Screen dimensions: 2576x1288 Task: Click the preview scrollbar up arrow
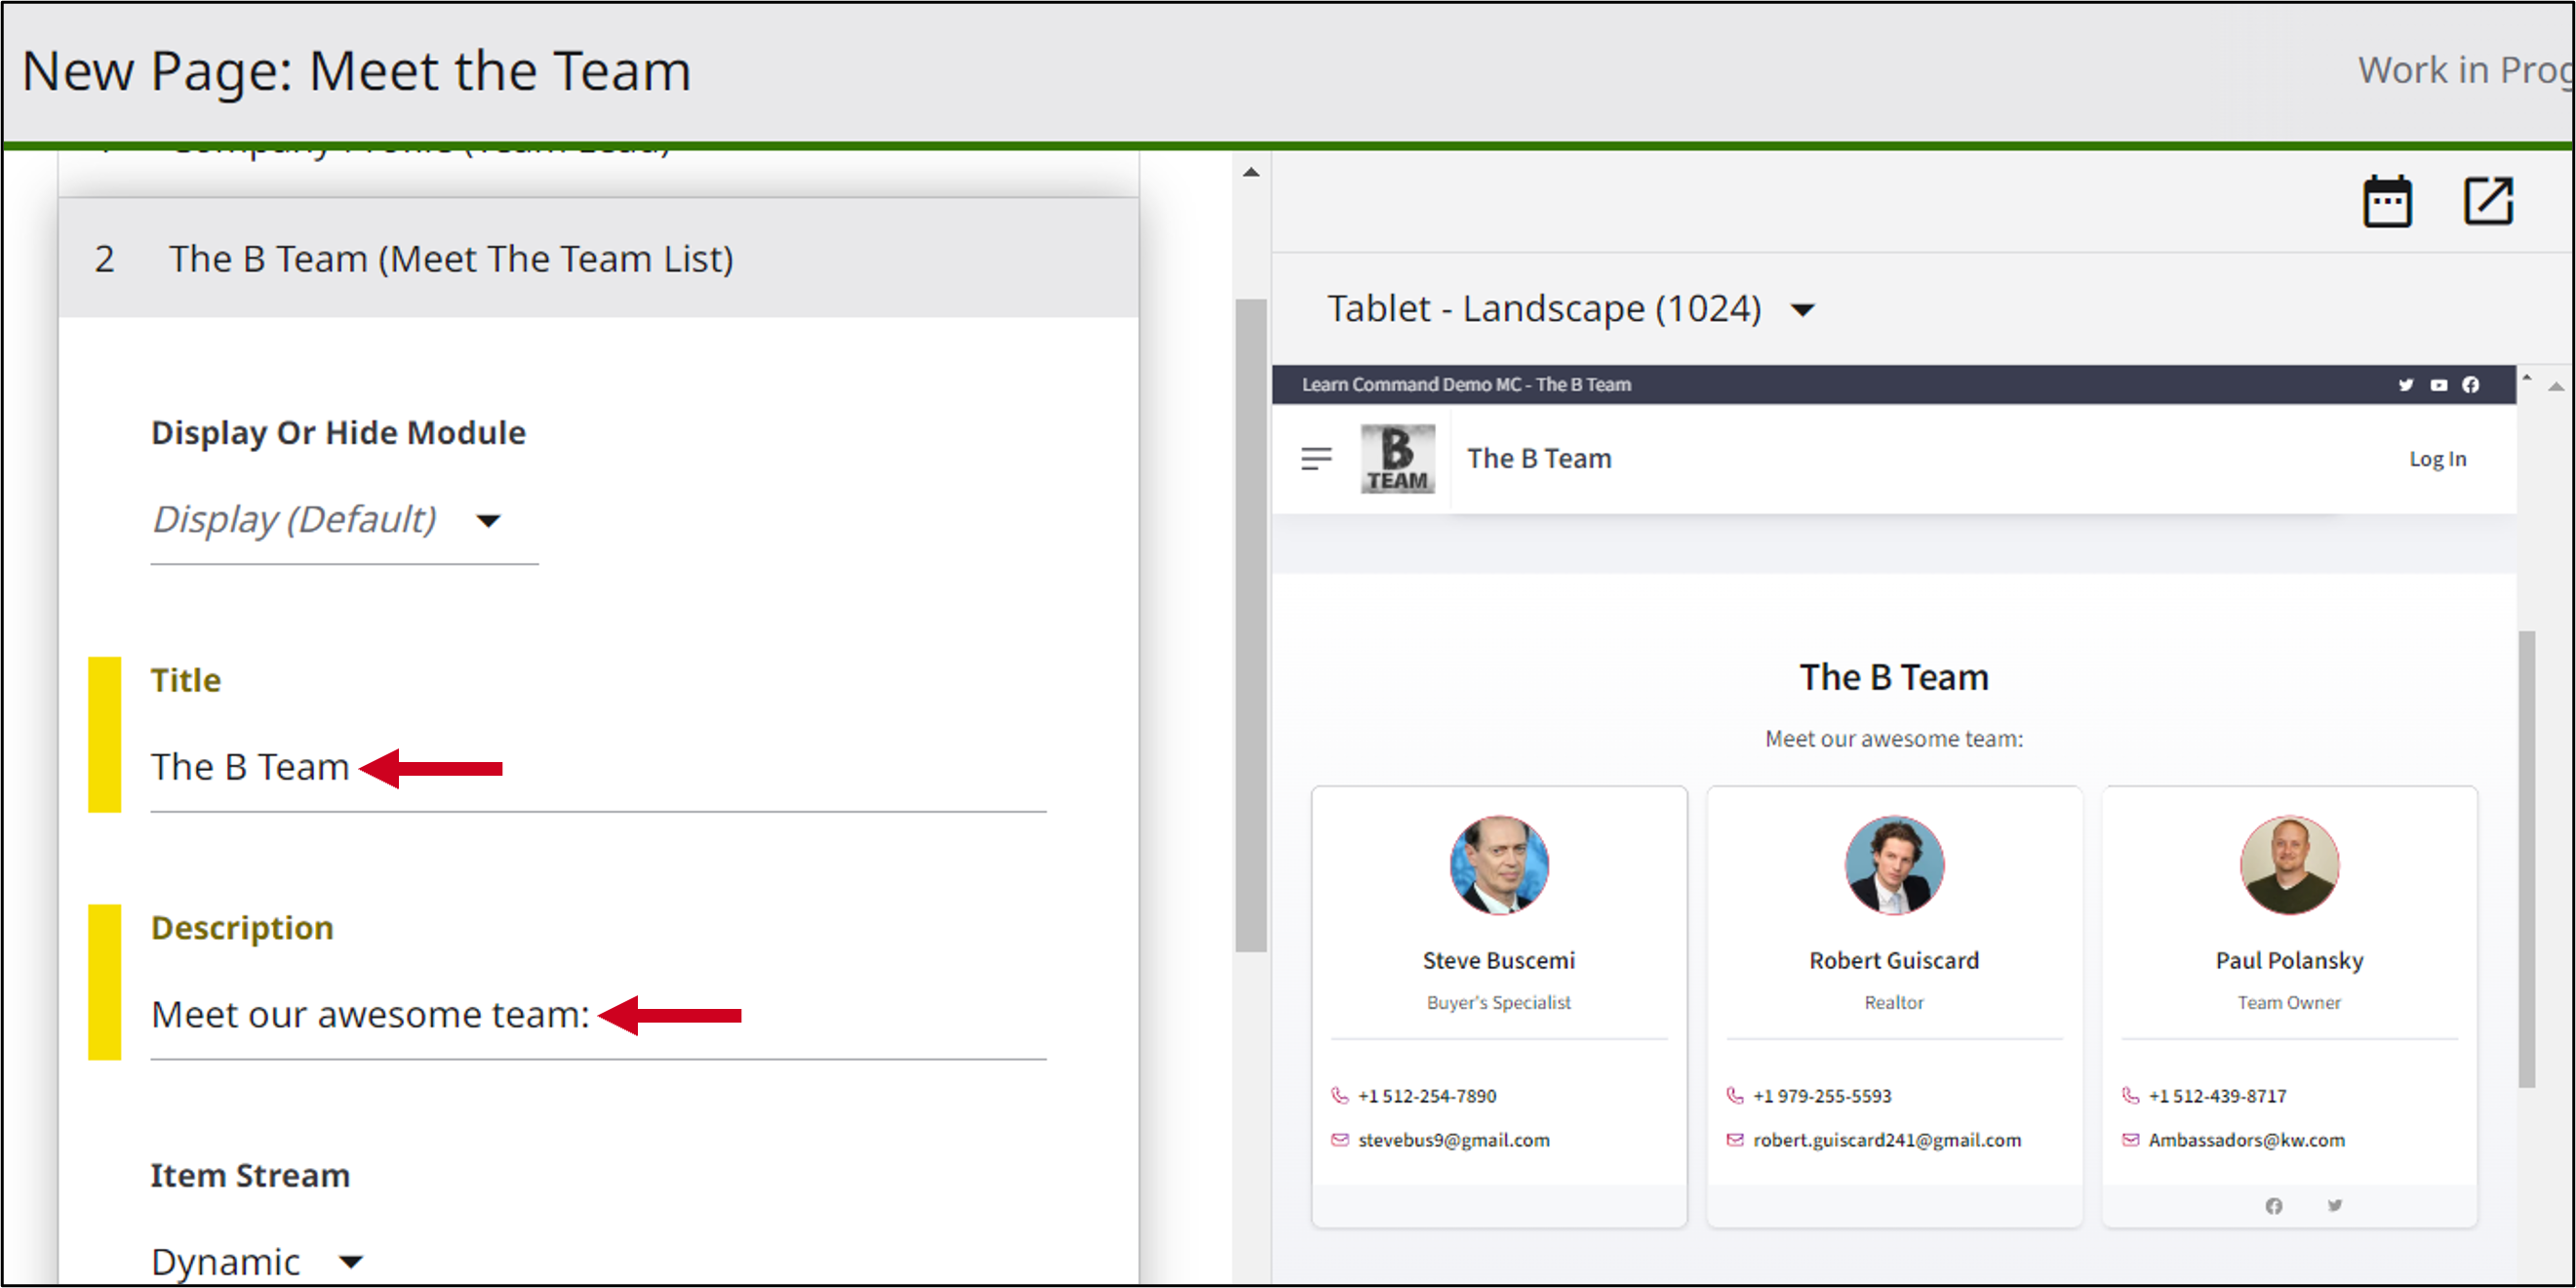point(2526,378)
